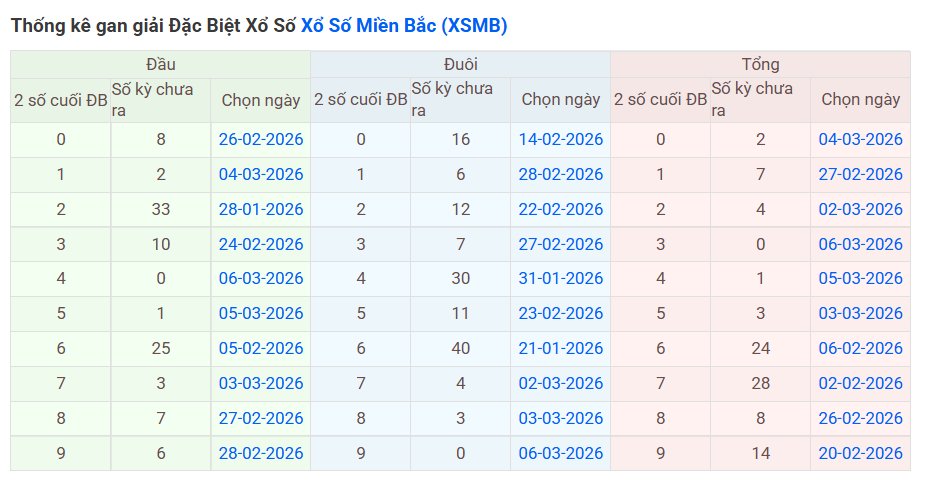Select the 20-02-2026 date for Tổng 9
Image resolution: width=932 pixels, height=490 pixels.
(x=860, y=453)
